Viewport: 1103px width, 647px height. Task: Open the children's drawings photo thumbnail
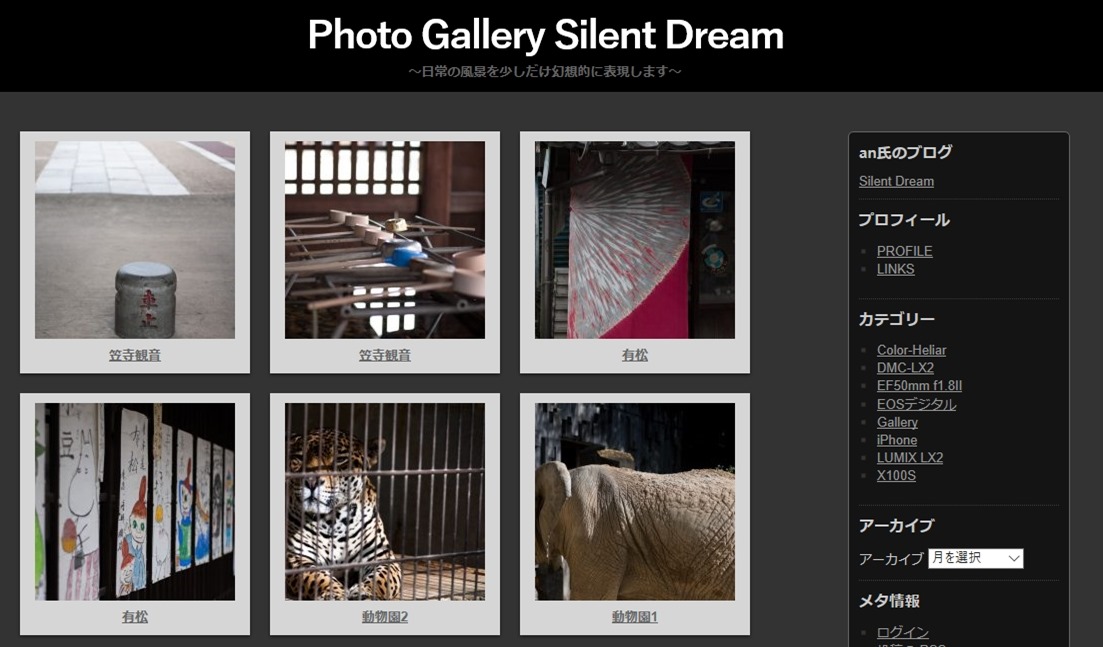pos(135,501)
